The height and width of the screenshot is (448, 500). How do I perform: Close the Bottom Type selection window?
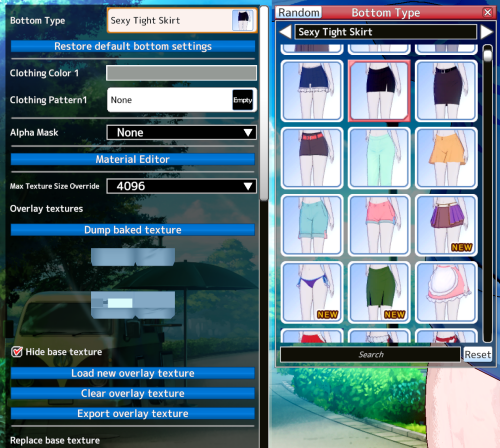click(x=488, y=13)
